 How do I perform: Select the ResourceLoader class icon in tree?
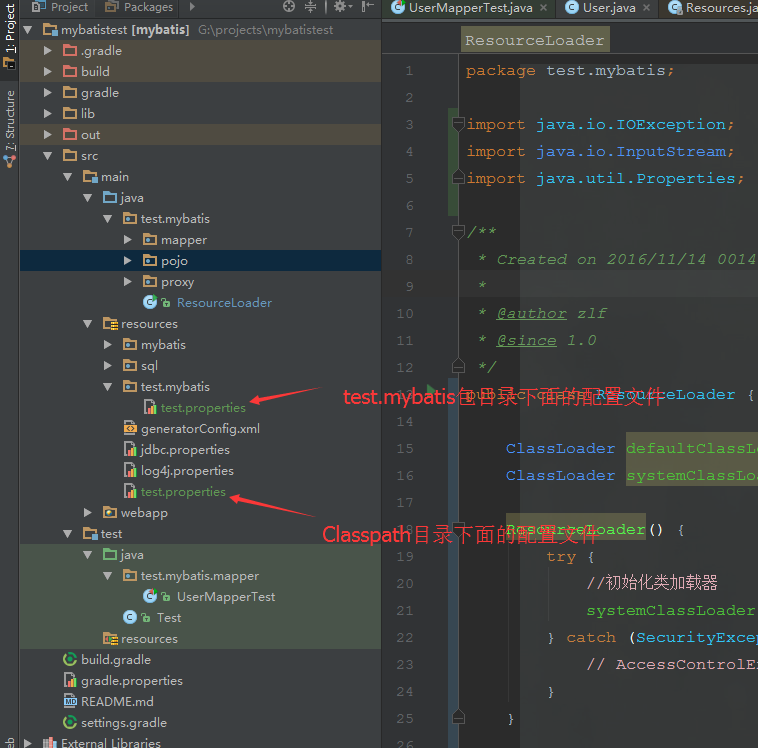[150, 302]
